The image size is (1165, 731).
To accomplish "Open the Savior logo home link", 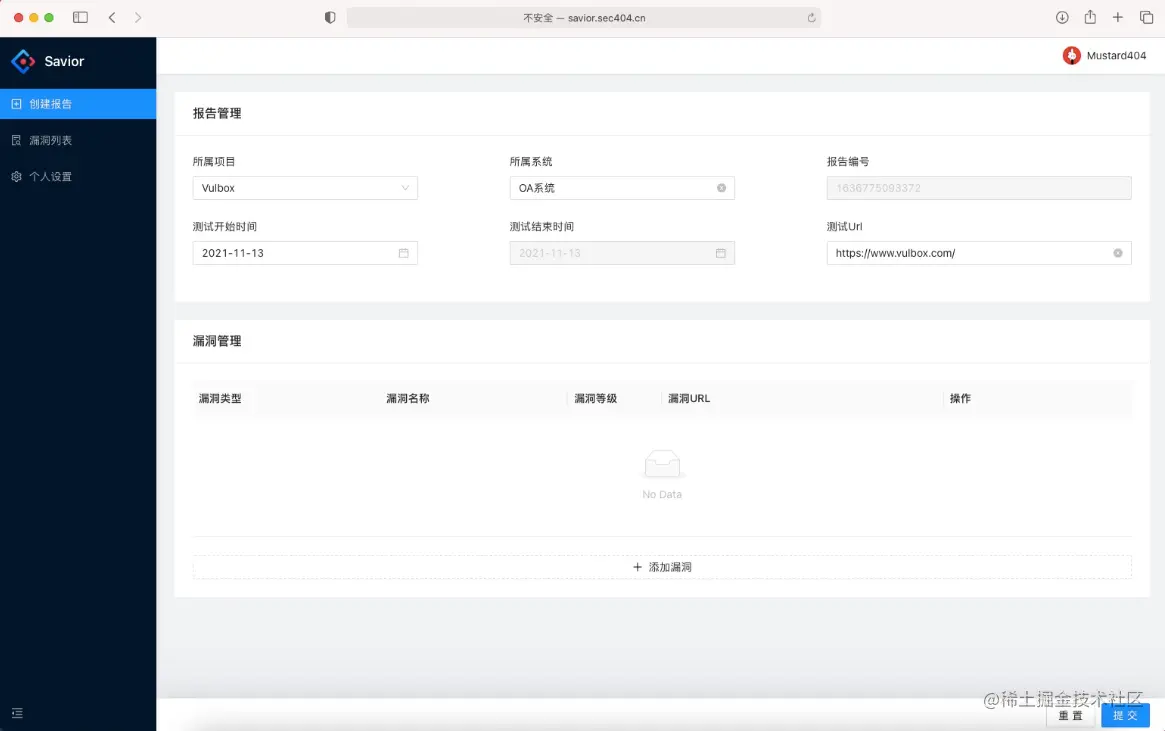I will tap(48, 61).
